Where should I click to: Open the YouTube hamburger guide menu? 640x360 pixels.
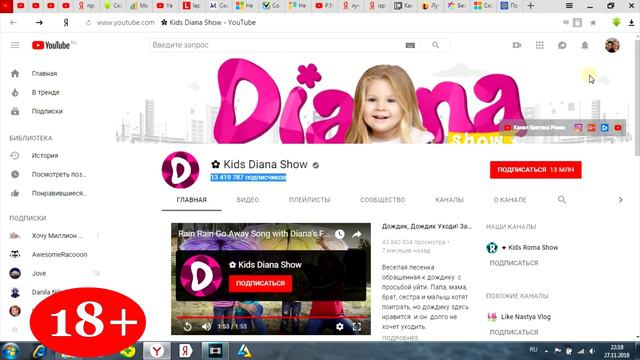click(15, 45)
